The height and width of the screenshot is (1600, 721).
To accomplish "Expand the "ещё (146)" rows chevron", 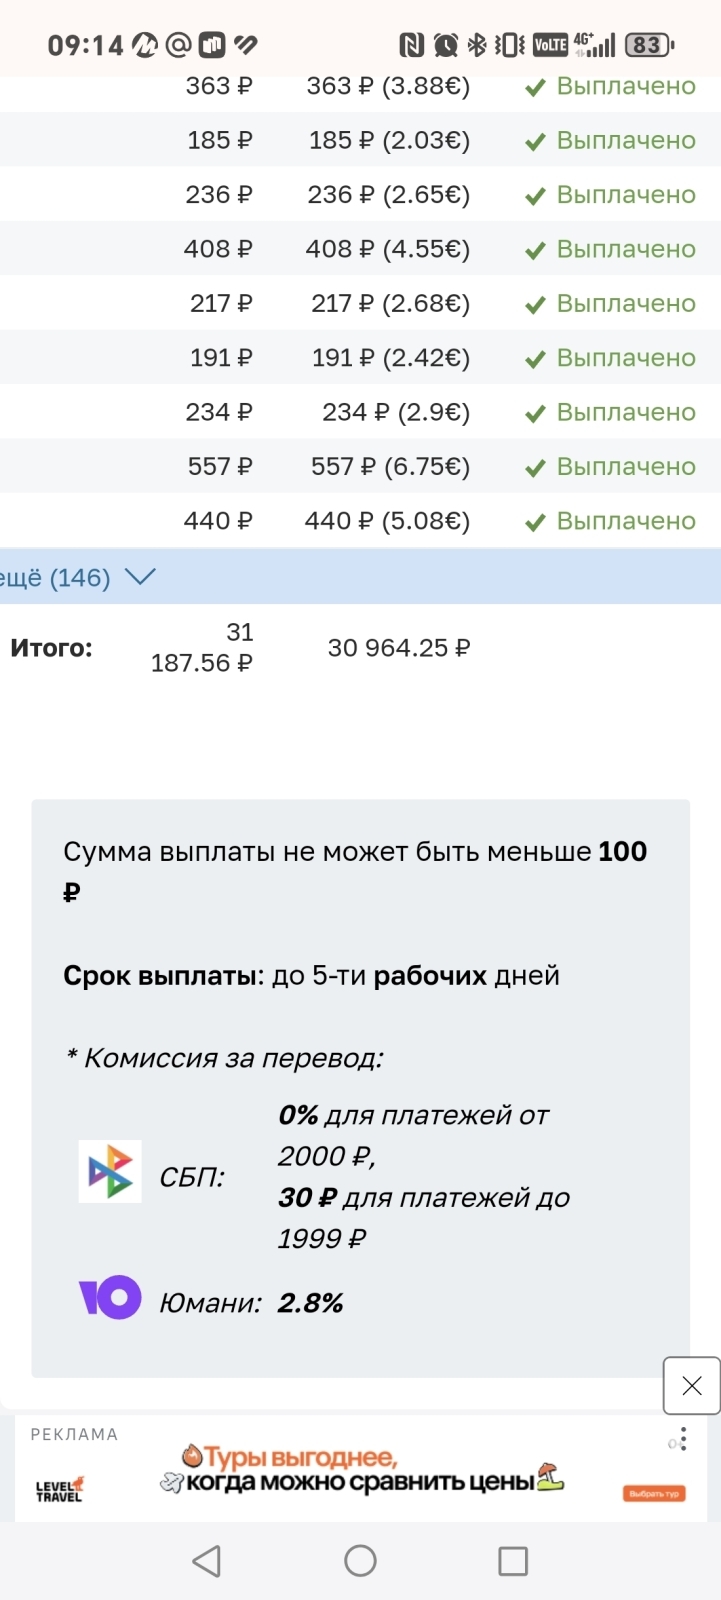I will pos(139,577).
